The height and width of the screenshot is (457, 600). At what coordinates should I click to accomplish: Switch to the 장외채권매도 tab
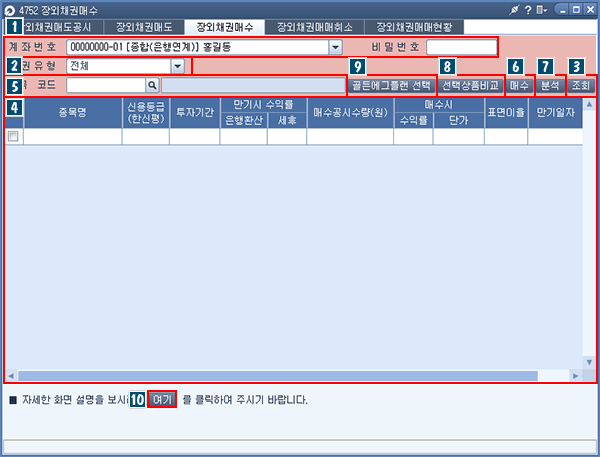[144, 27]
